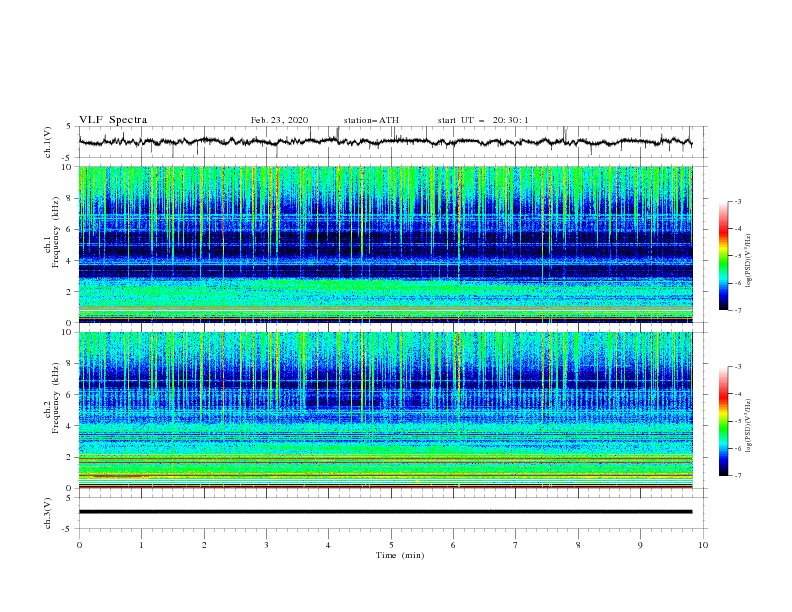The width and height of the screenshot is (792, 612).
Task: Click the ch.1 spectrogram panel
Action: tap(386, 244)
